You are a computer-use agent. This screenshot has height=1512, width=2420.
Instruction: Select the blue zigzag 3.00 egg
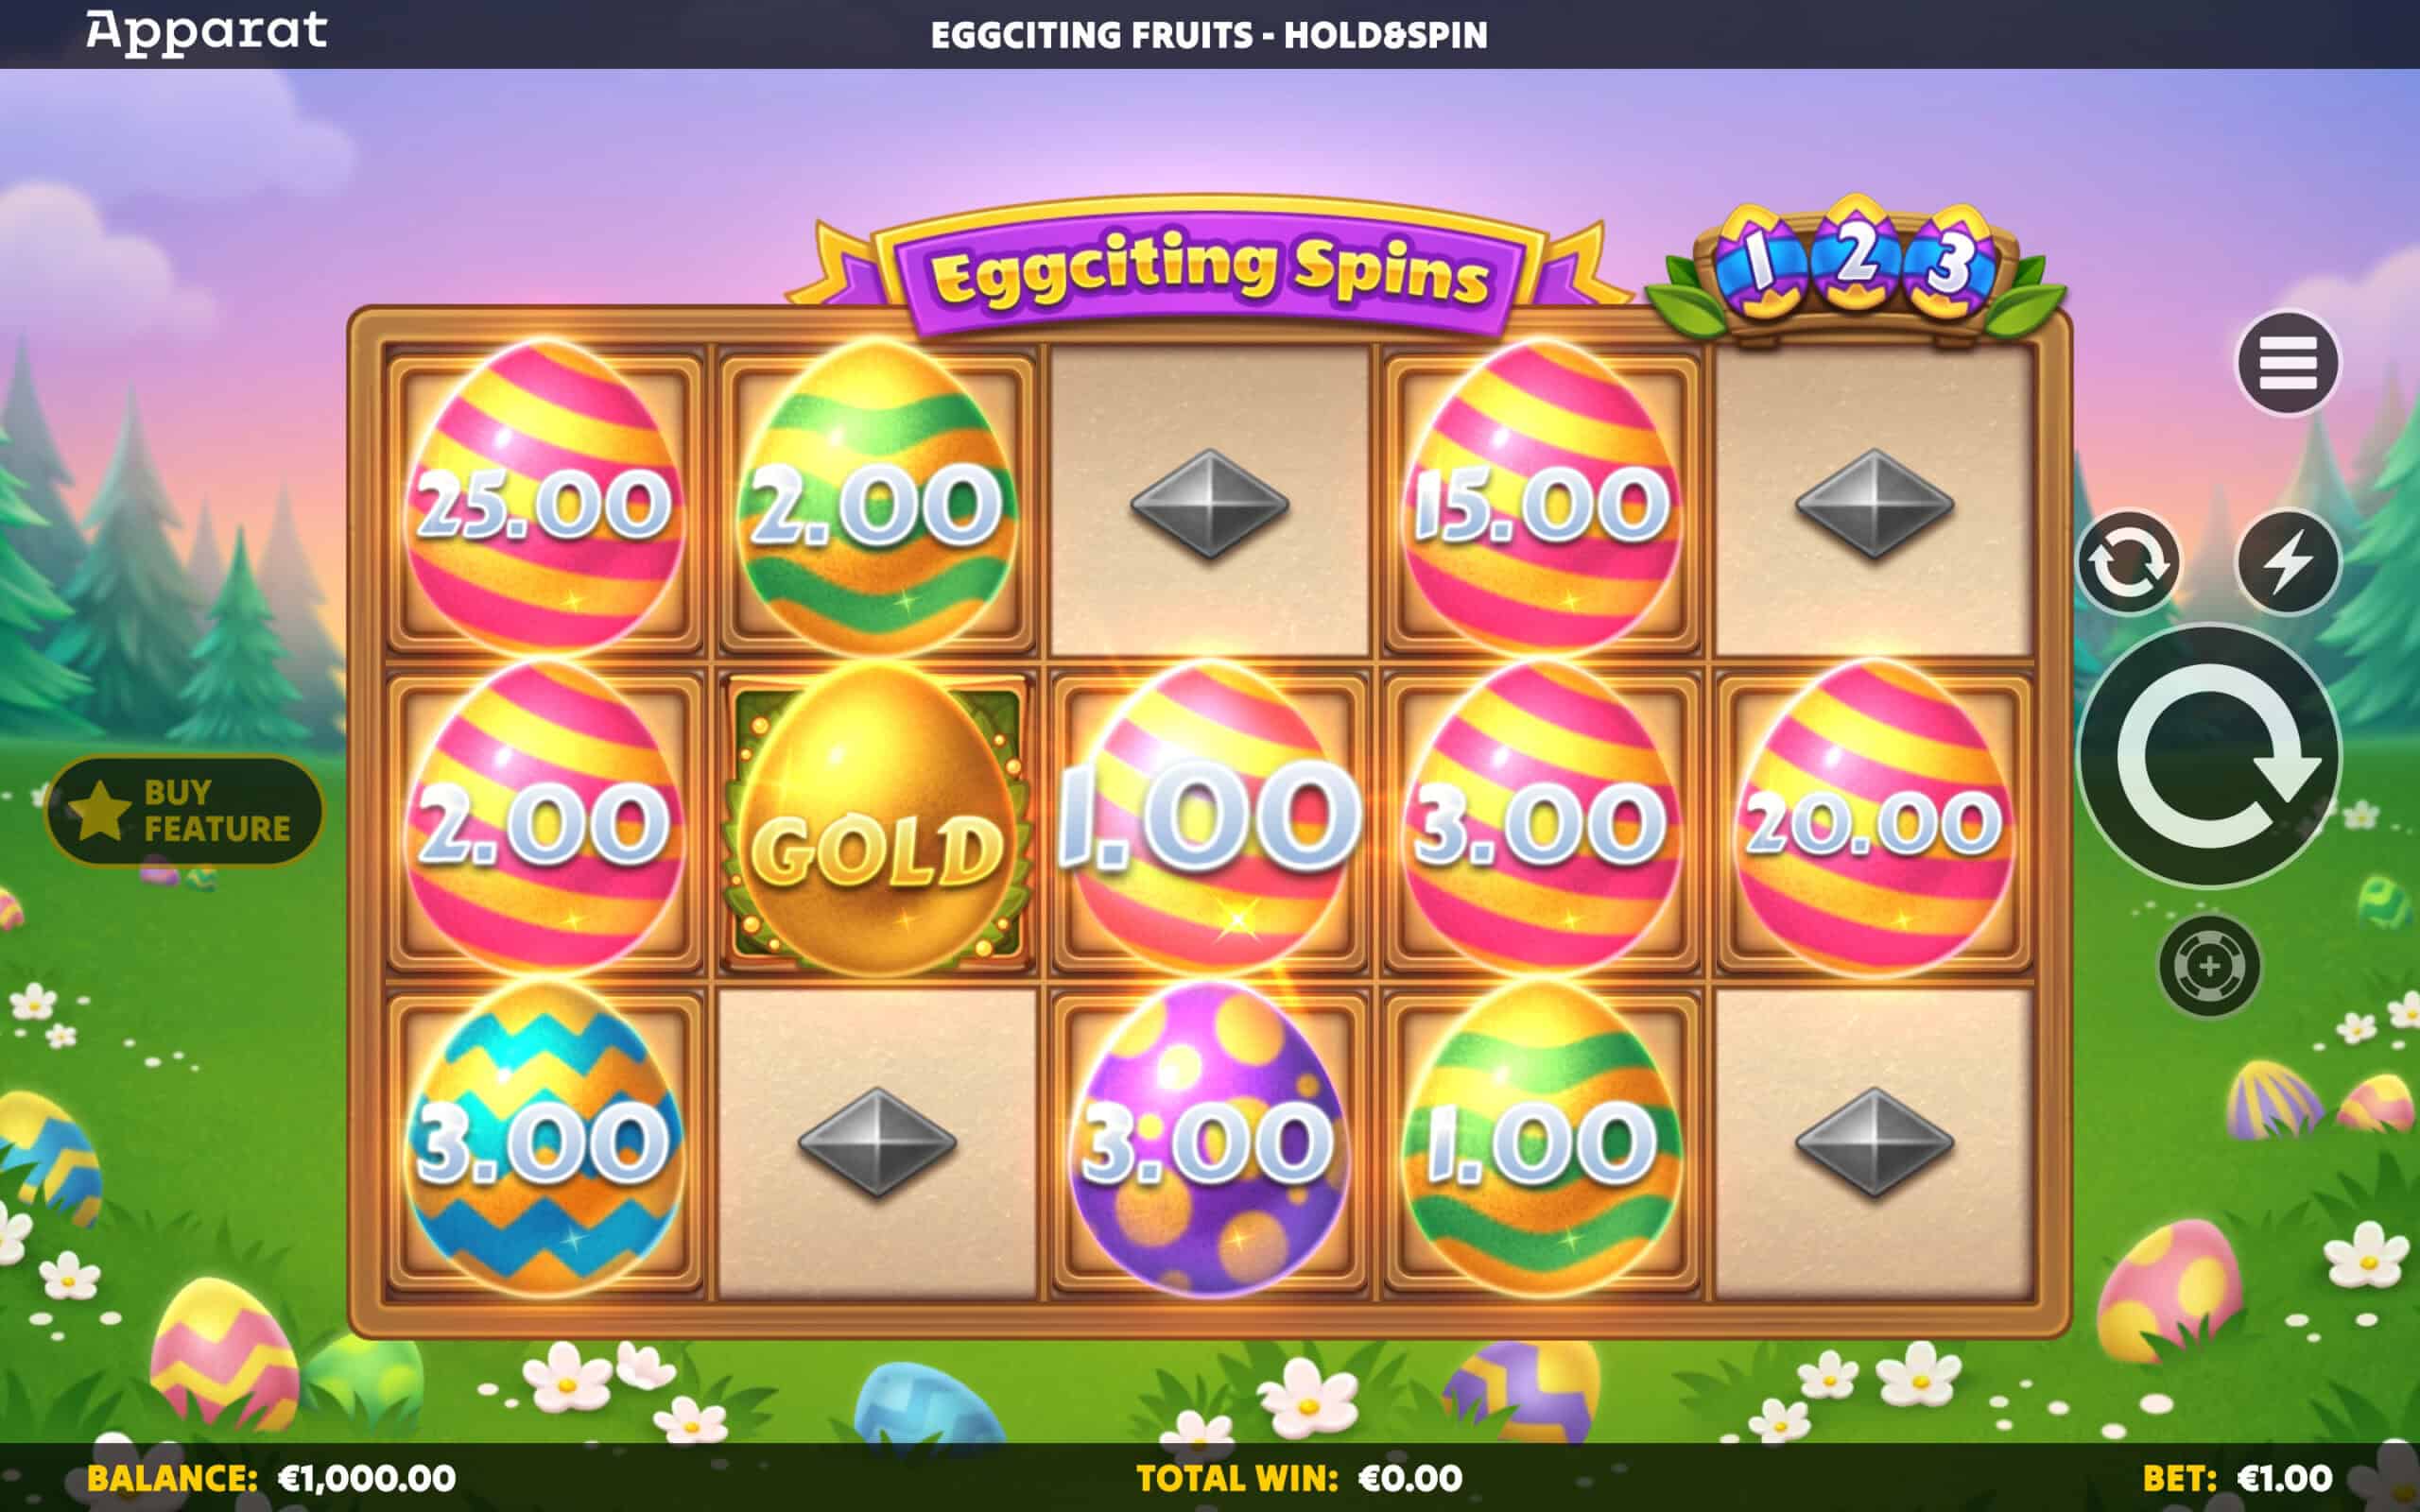point(544,1140)
